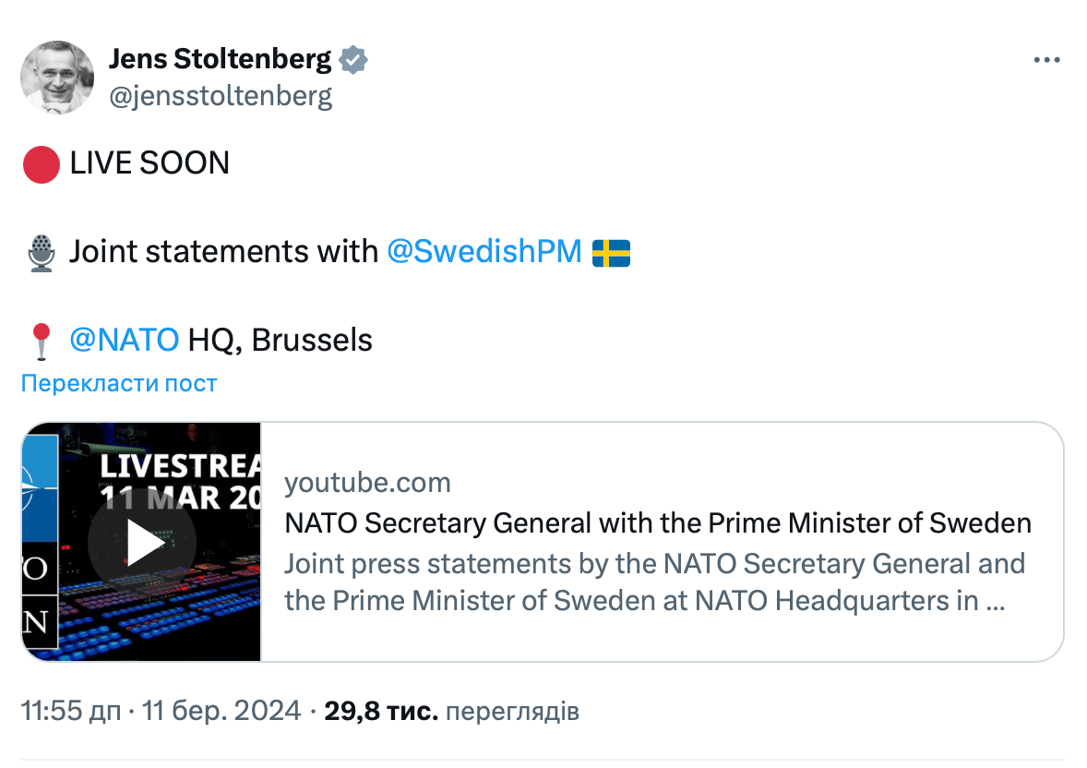Click the microphone emoji

coord(41,252)
